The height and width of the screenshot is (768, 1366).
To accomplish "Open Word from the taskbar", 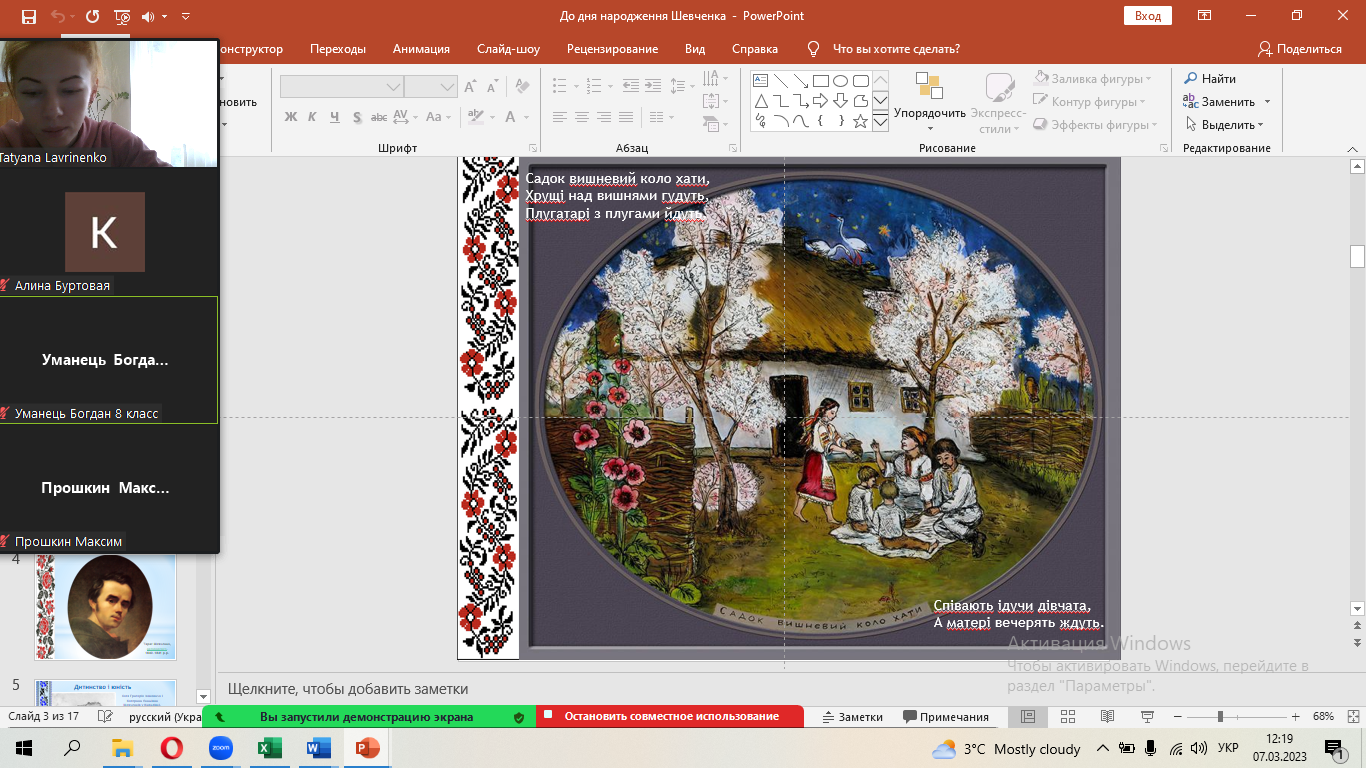I will 318,748.
